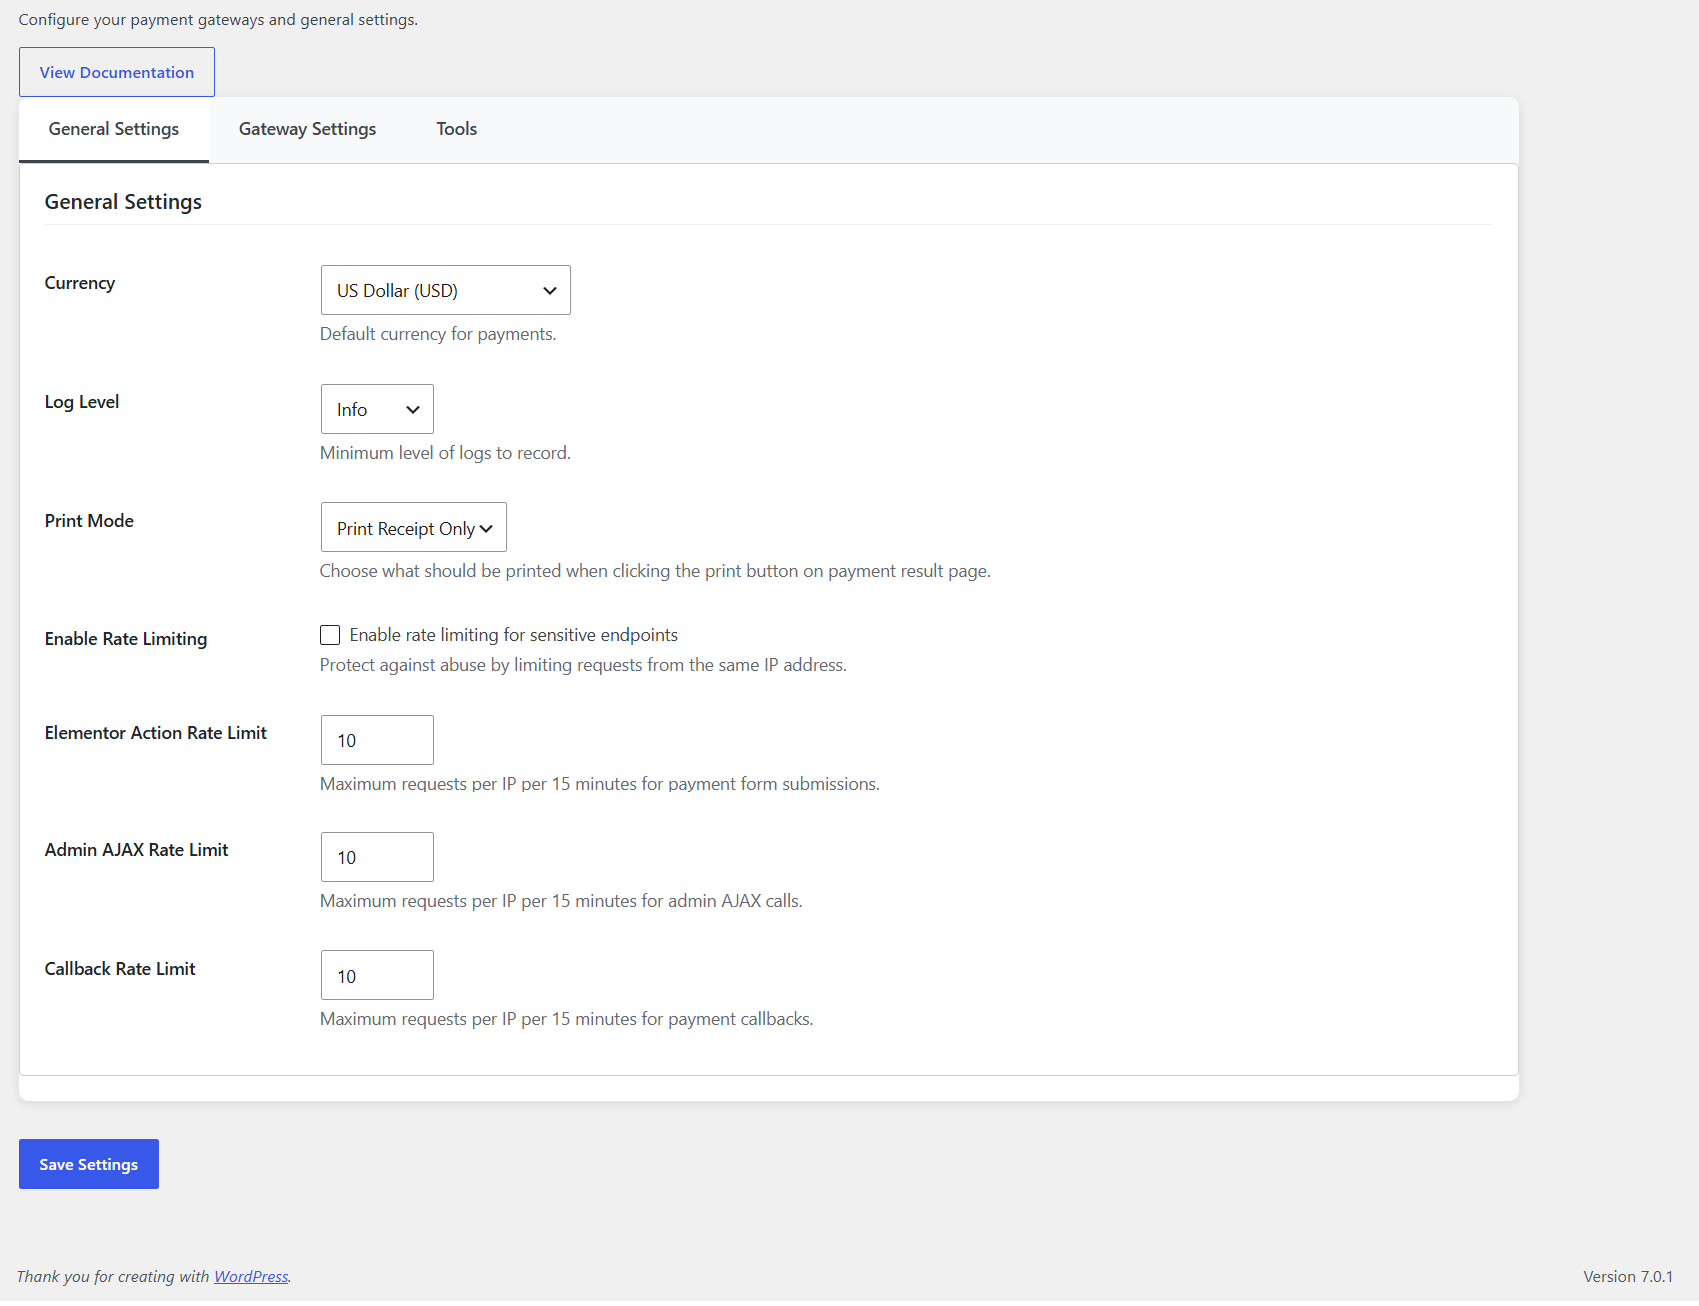The height and width of the screenshot is (1306, 1699).
Task: Enable rate limiting for sensitive endpoints checkbox
Action: pyautogui.click(x=330, y=635)
